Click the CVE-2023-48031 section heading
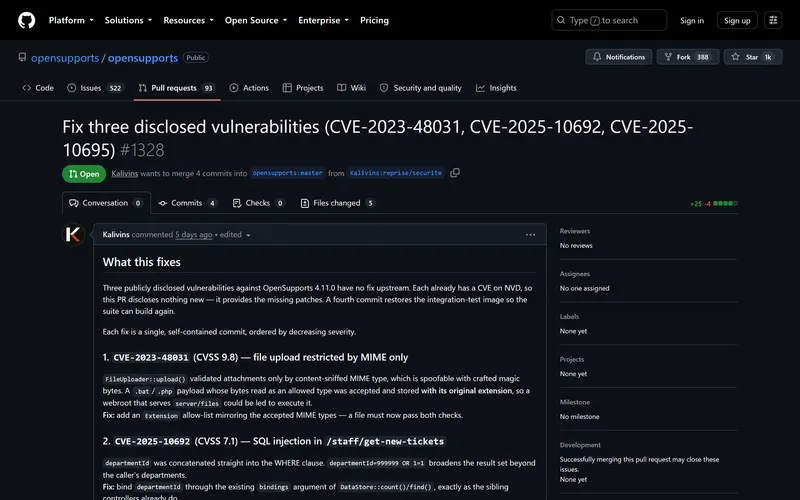The width and height of the screenshot is (800, 500). (255, 358)
